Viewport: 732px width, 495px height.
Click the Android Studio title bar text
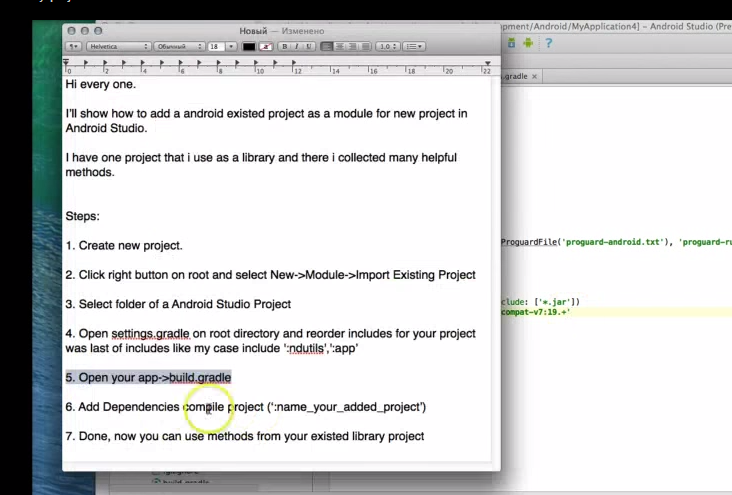pos(616,27)
